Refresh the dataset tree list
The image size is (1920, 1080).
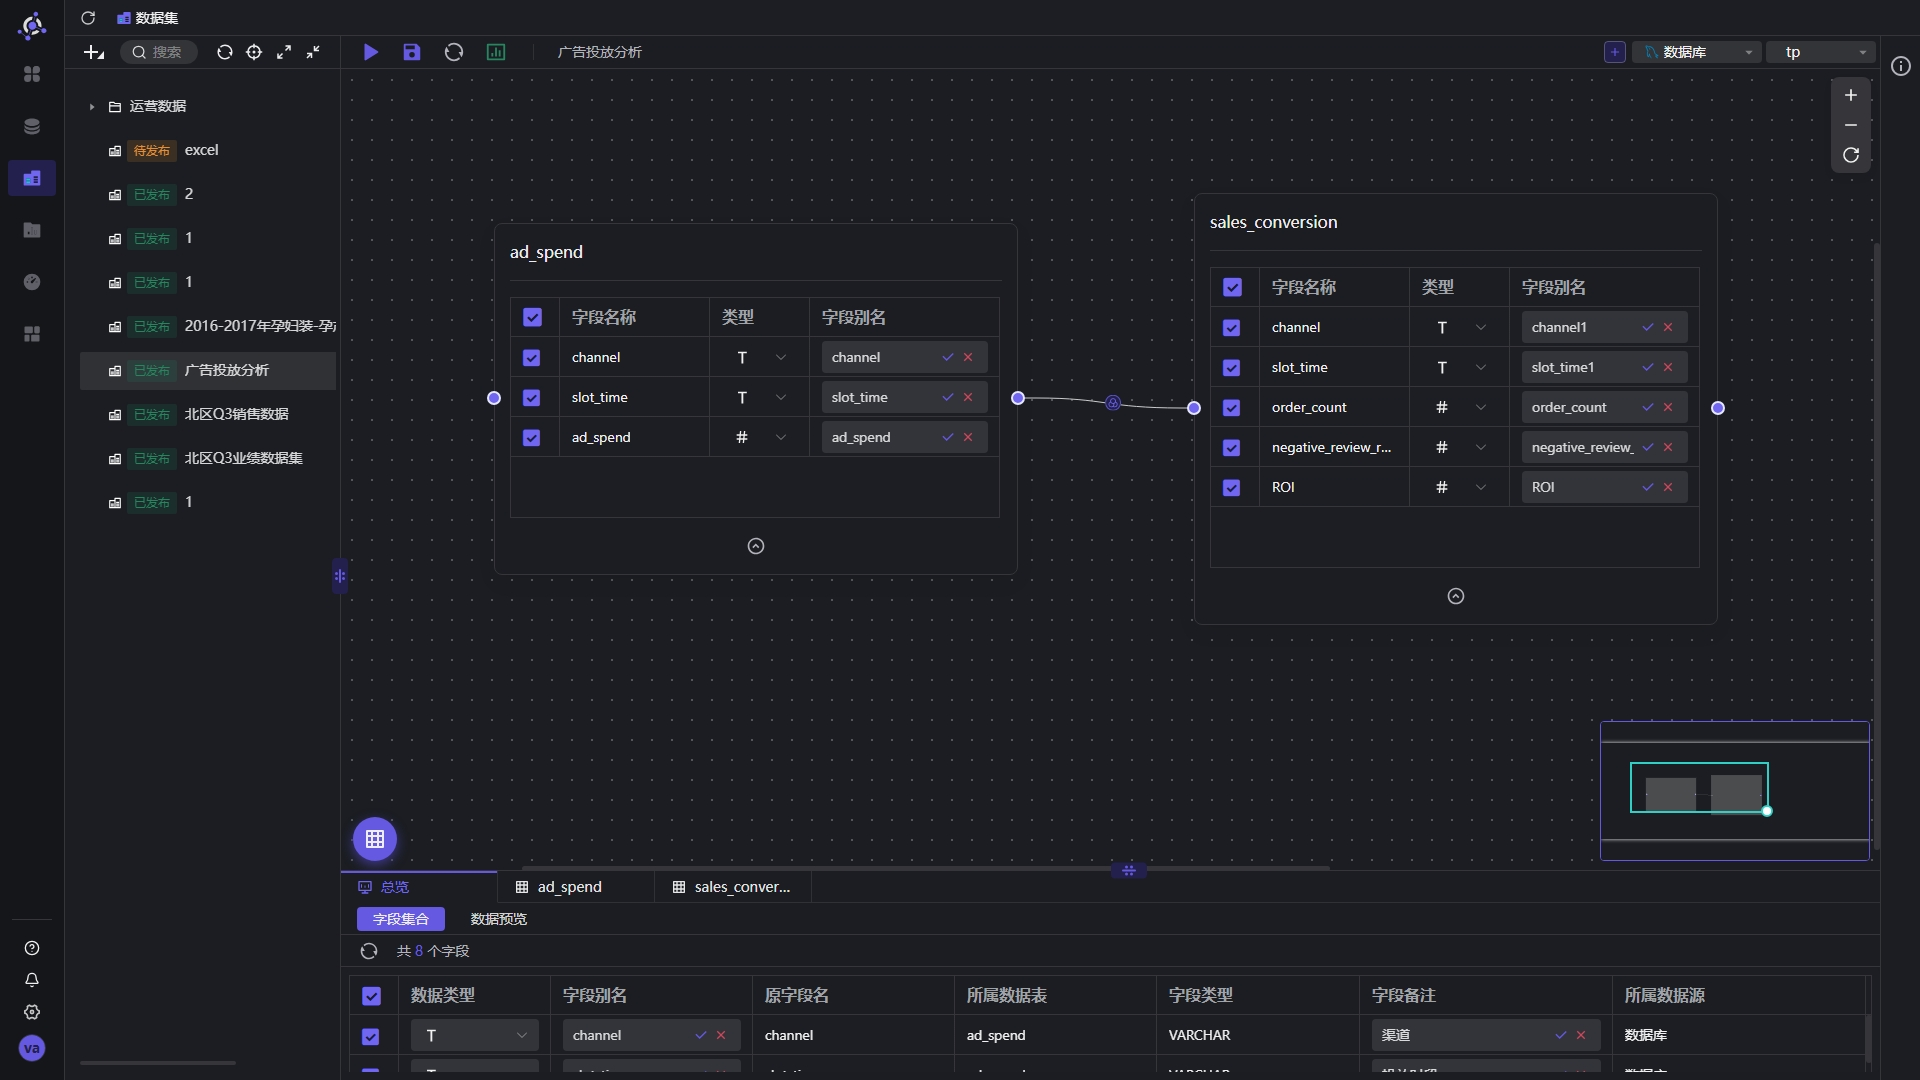pyautogui.click(x=225, y=52)
